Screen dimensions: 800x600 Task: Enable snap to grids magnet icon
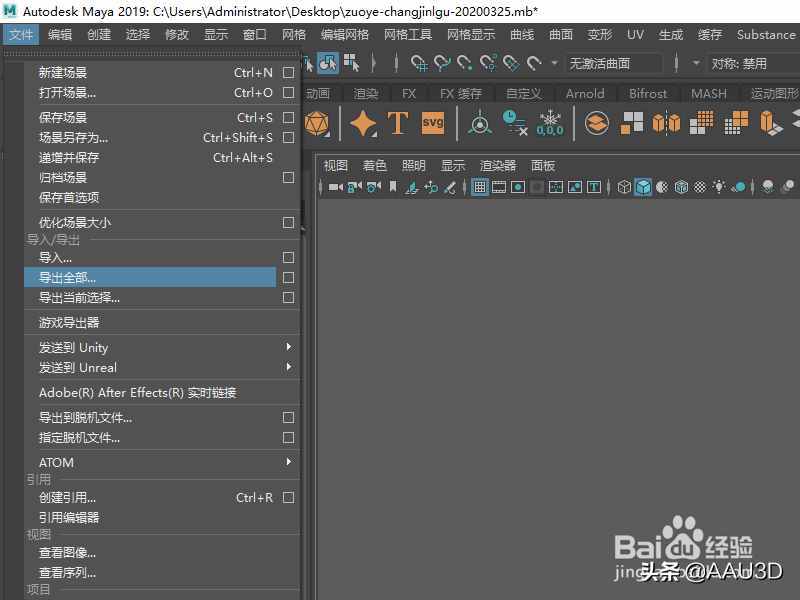click(419, 63)
